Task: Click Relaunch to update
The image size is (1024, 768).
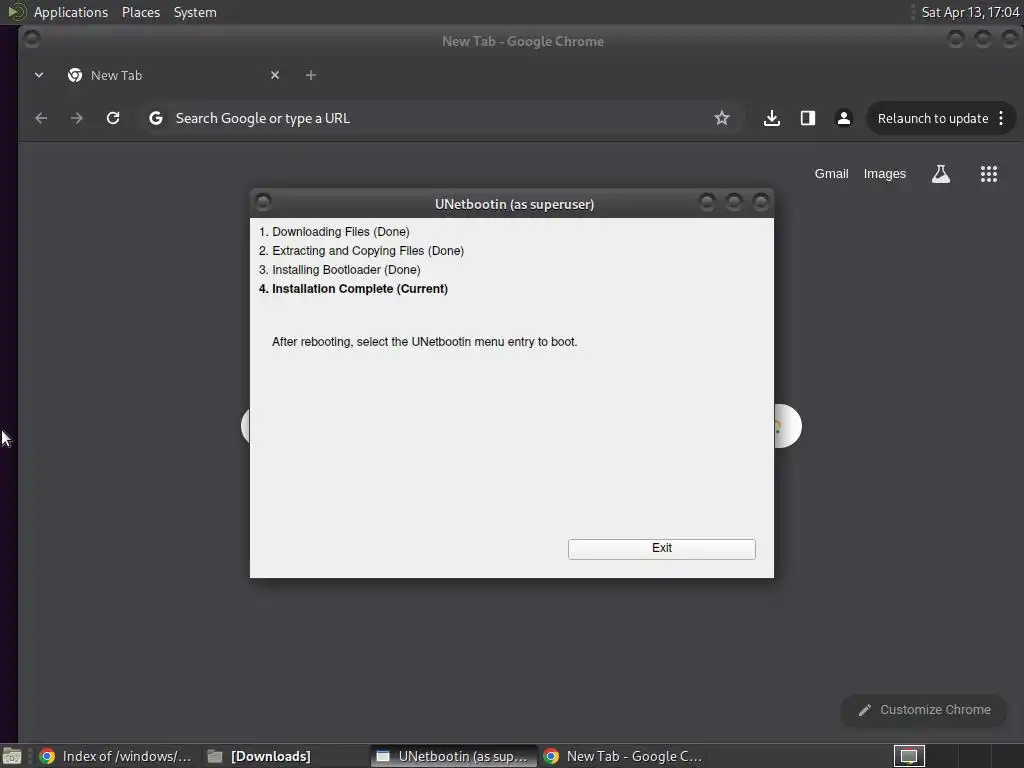Action: 933,118
